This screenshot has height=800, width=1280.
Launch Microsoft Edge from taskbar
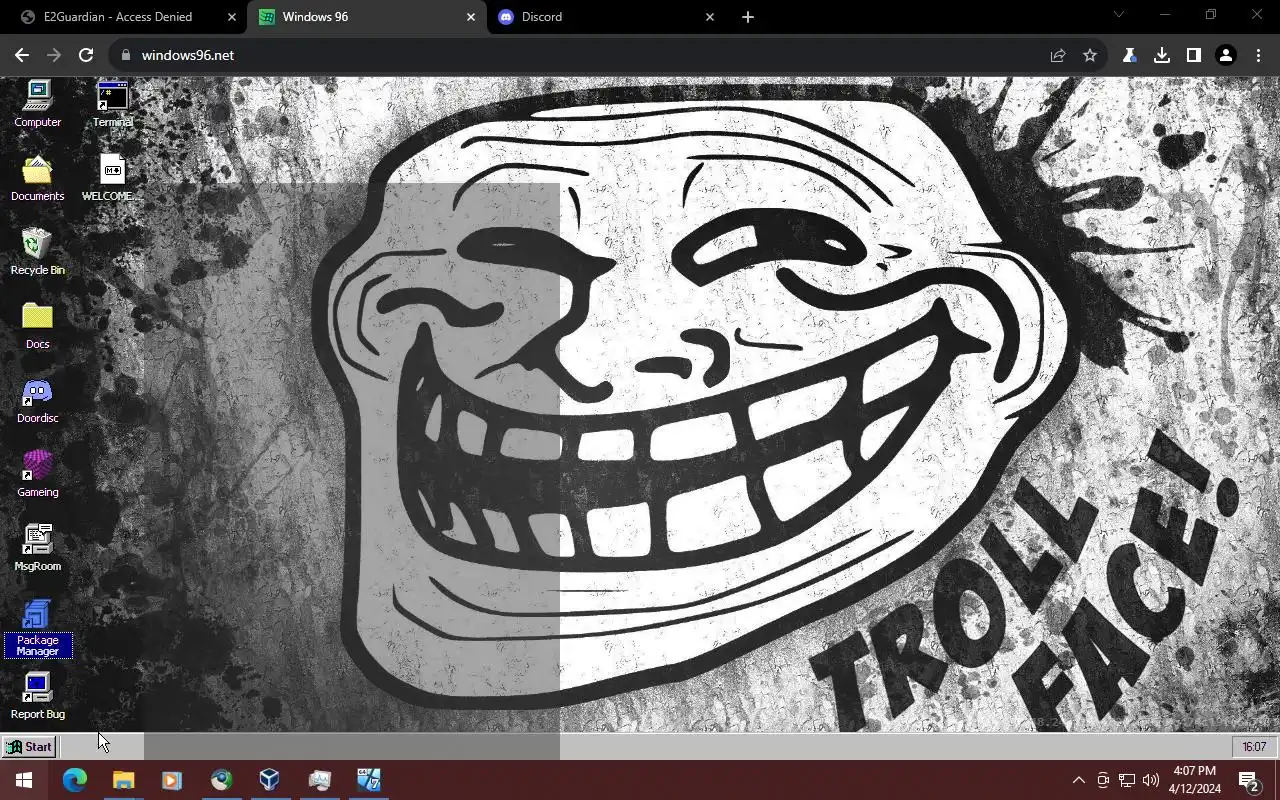[75, 780]
